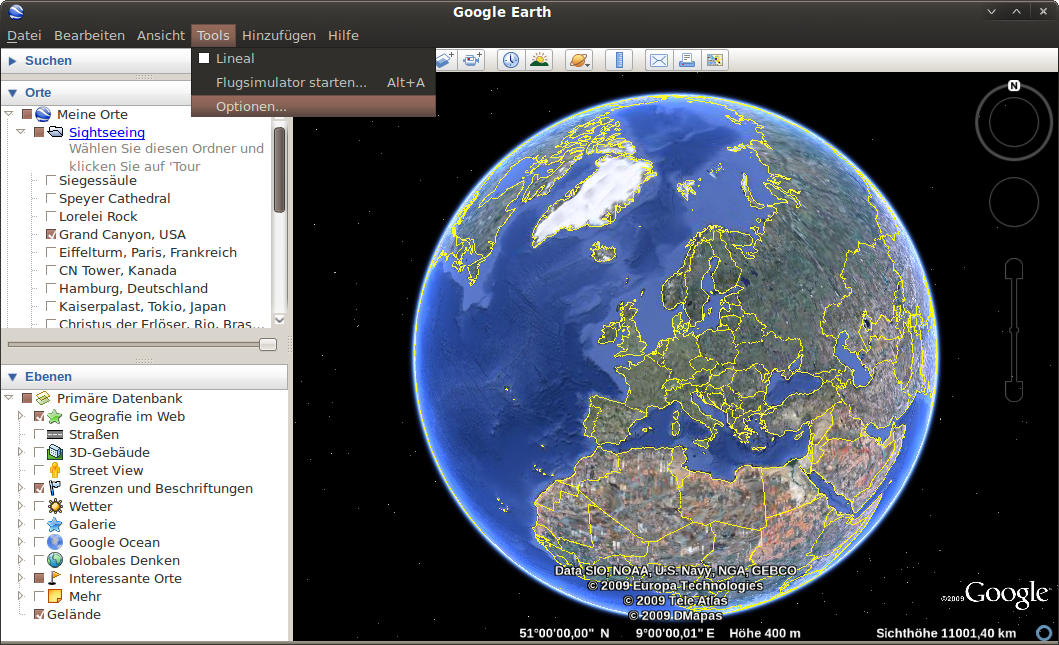The height and width of the screenshot is (645, 1059).
Task: Click the zoom slider's bottom zoom-out end
Action: click(1014, 391)
